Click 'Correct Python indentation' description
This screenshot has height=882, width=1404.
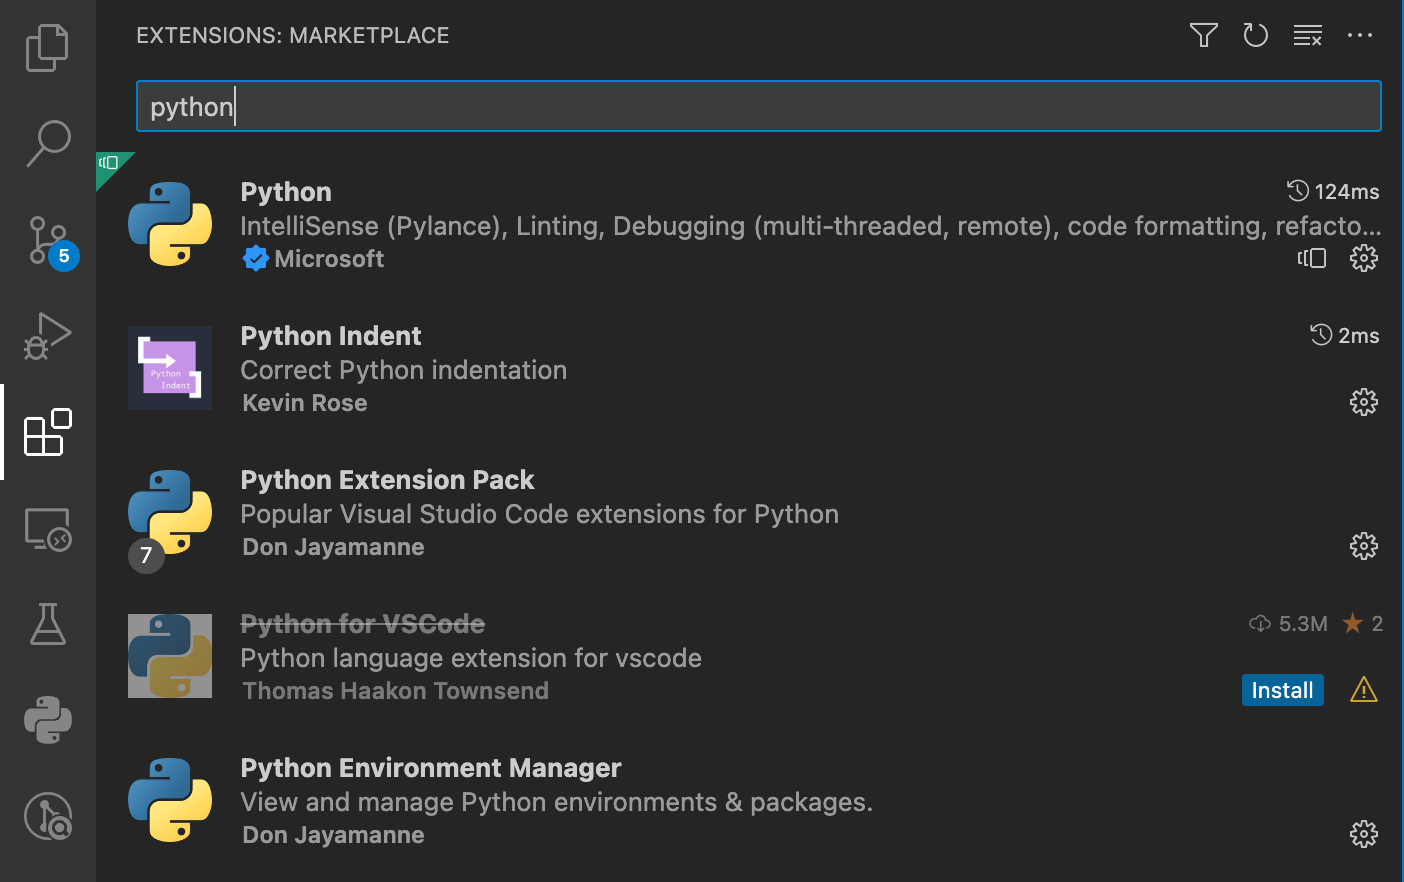tap(404, 370)
